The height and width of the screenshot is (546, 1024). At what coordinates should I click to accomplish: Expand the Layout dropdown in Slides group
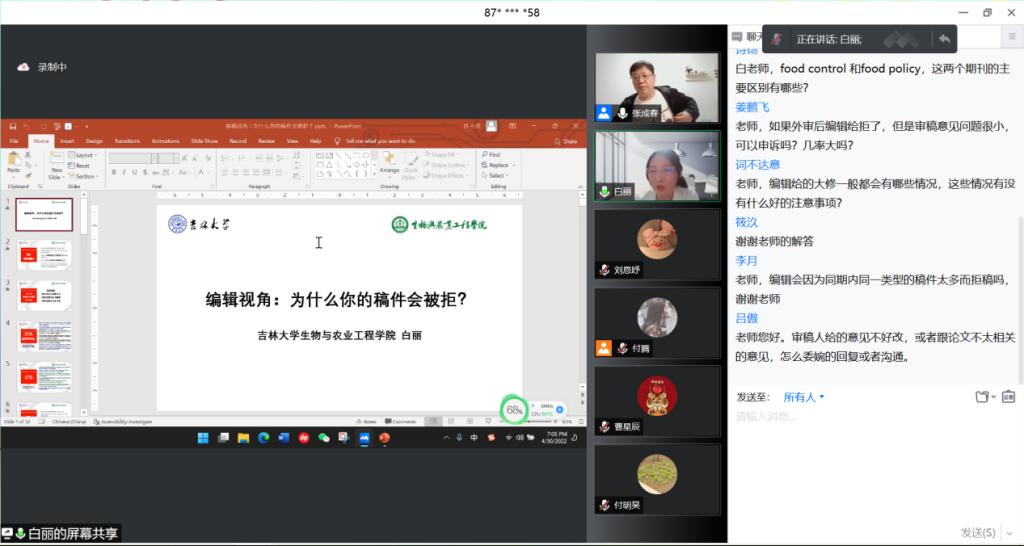[x=85, y=155]
